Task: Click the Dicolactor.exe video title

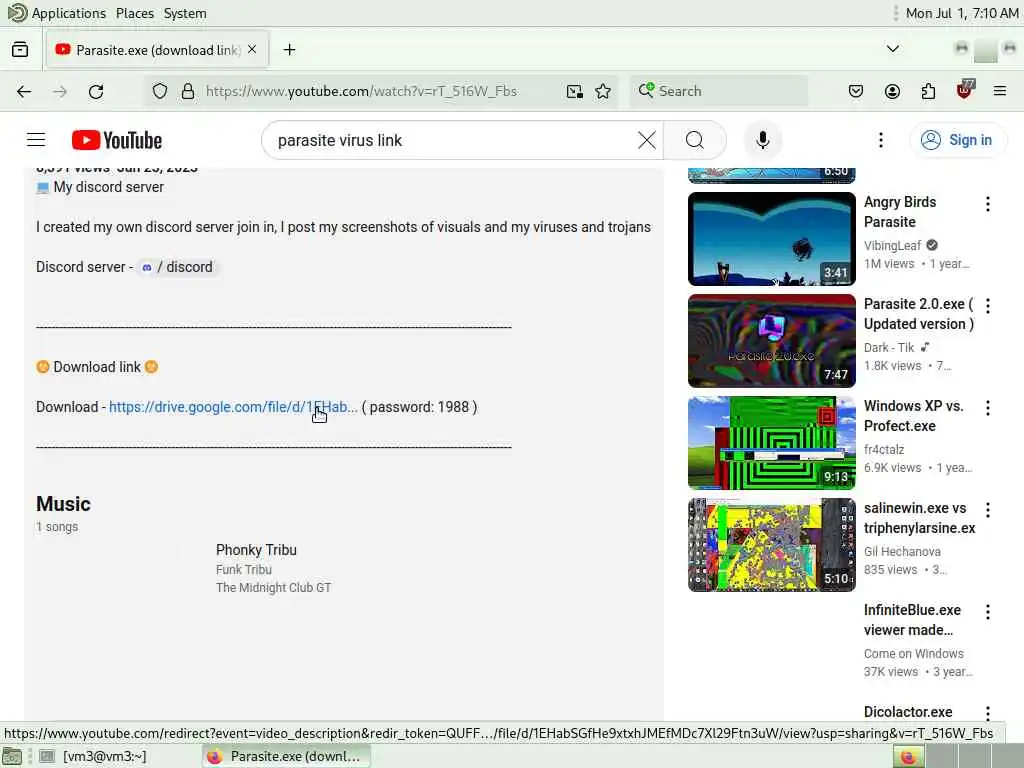Action: click(908, 712)
